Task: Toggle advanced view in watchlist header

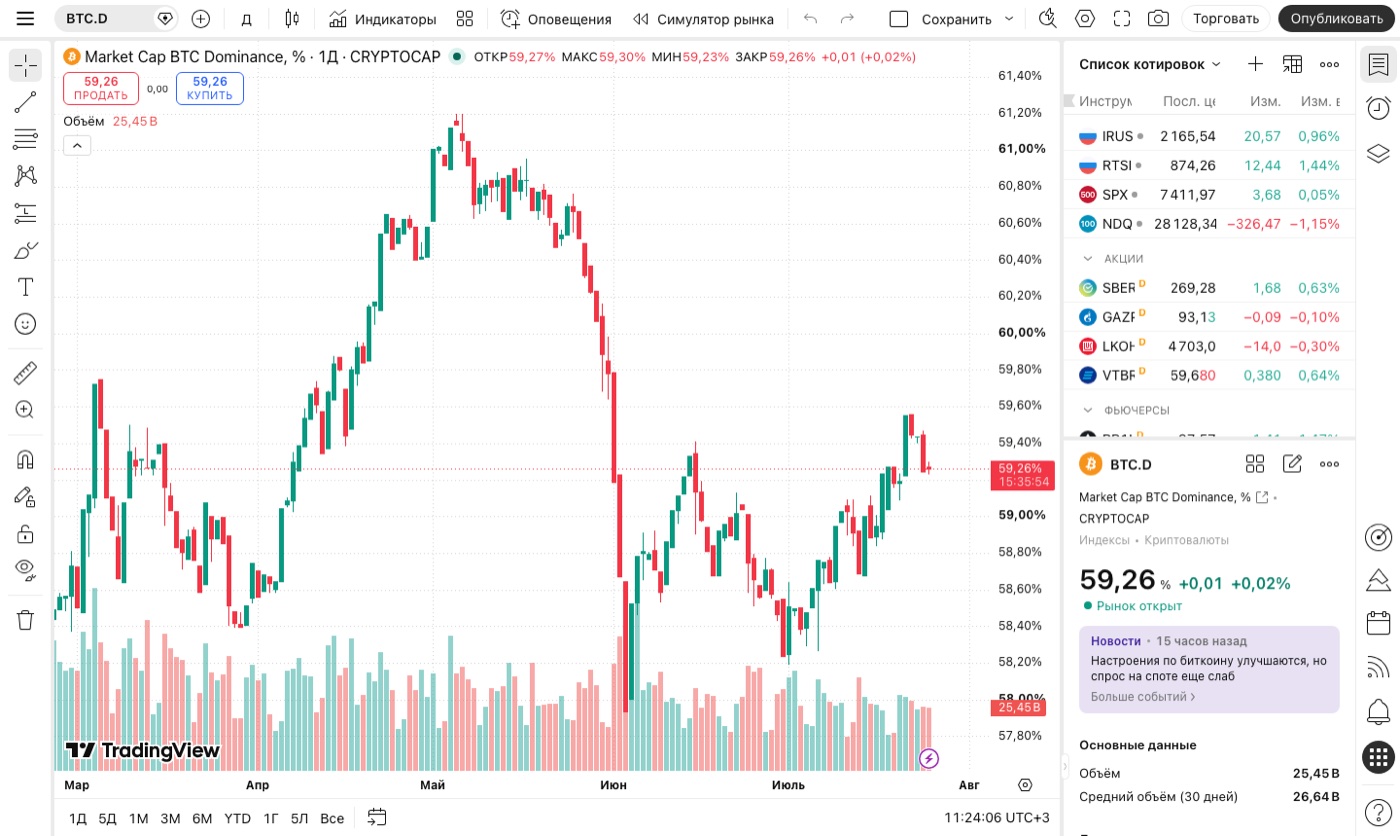Action: (1292, 64)
